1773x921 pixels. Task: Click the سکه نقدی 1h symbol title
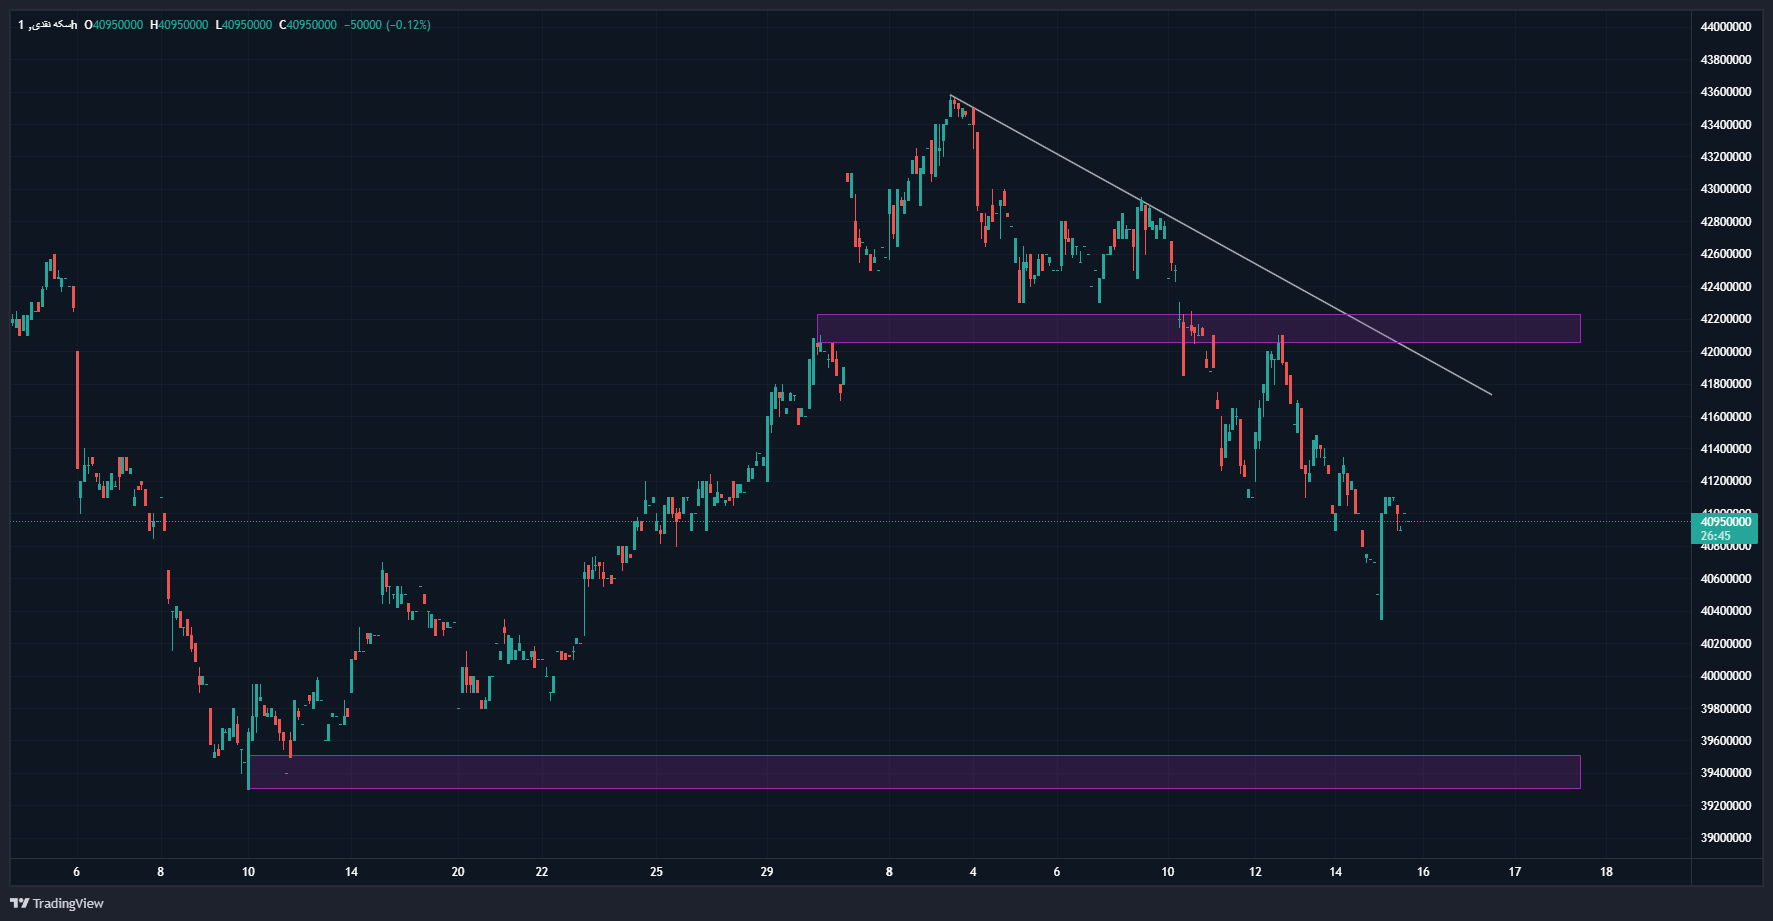47,25
